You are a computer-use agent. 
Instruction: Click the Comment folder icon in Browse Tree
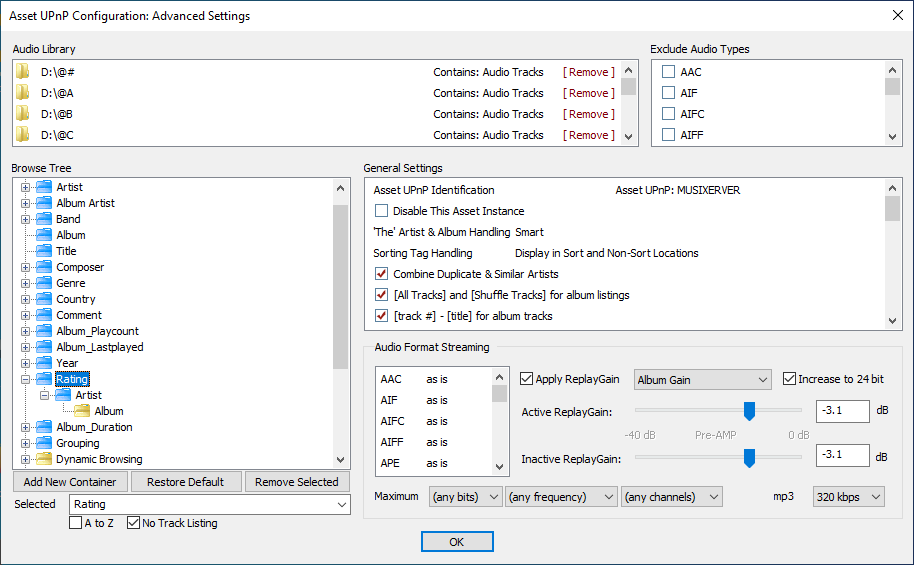pos(44,315)
